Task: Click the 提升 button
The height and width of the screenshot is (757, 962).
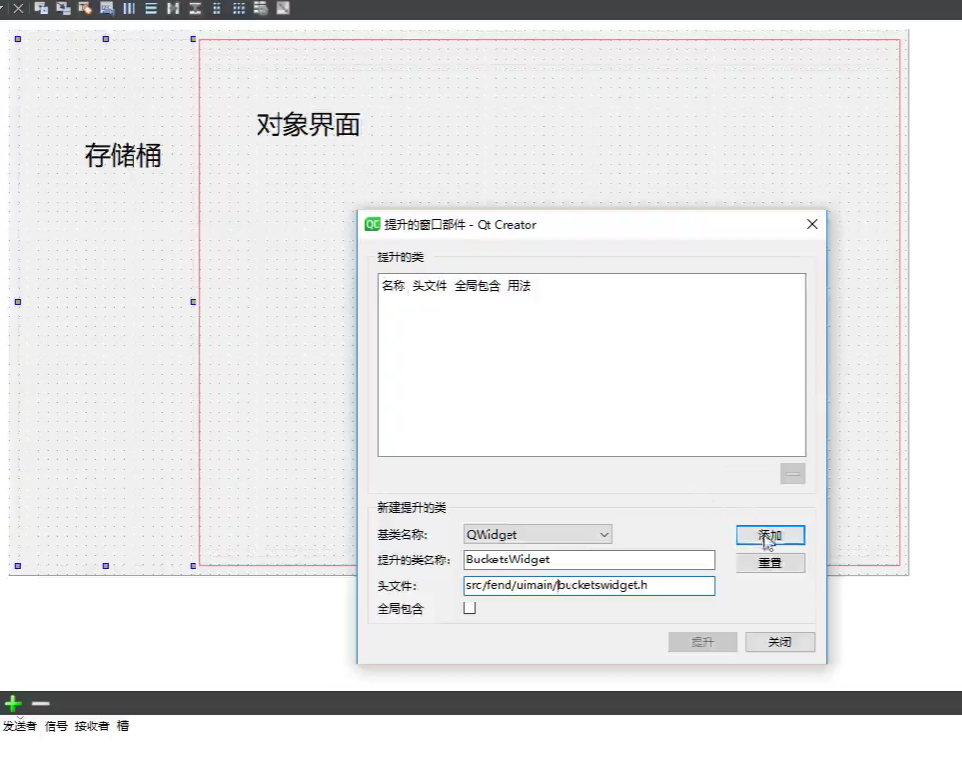Action: (702, 642)
